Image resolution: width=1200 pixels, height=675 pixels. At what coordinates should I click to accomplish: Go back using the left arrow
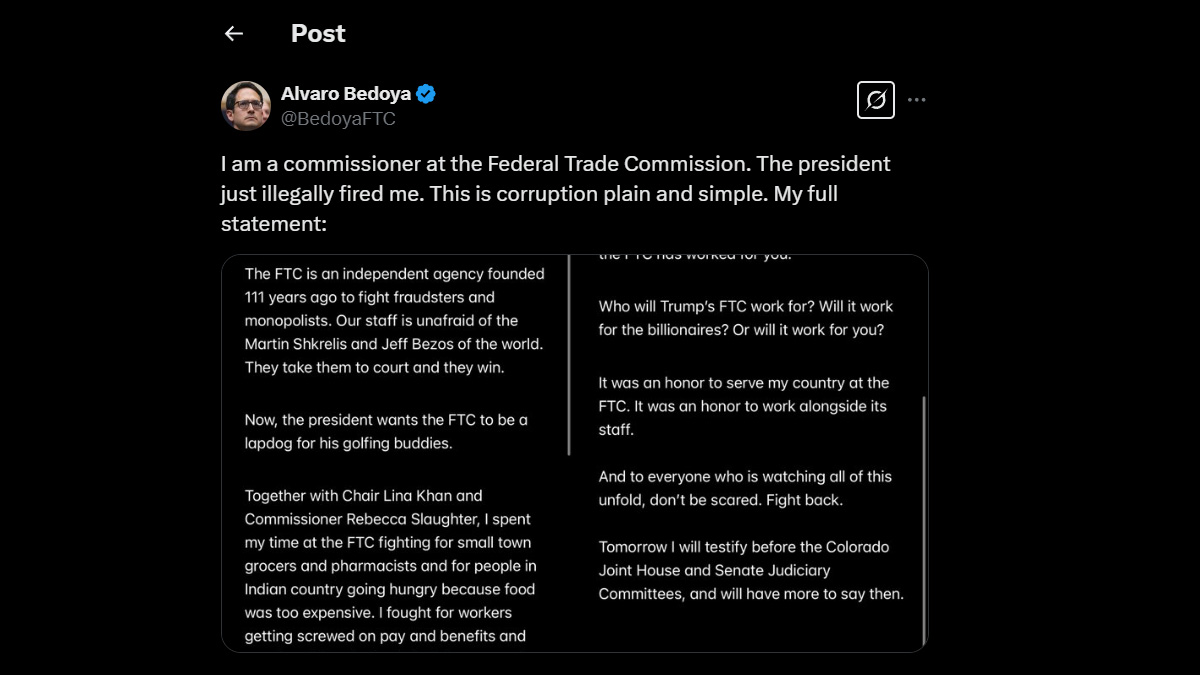pyautogui.click(x=234, y=33)
